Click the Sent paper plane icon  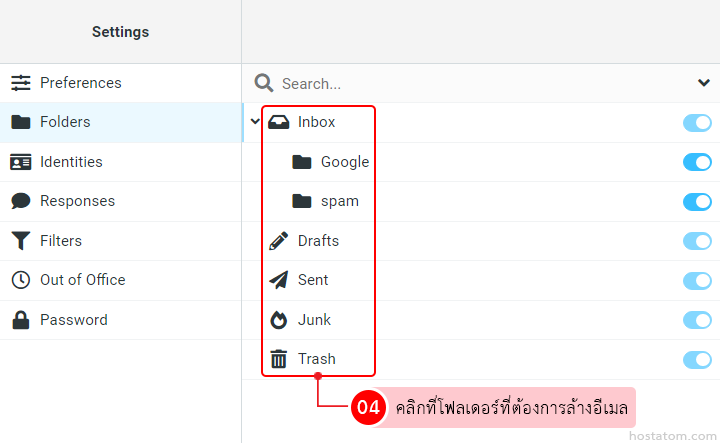coord(279,281)
